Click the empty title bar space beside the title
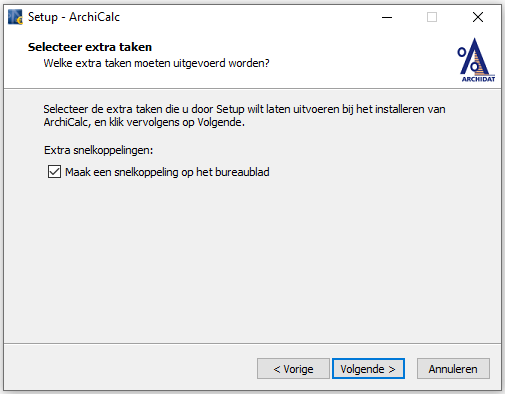 pos(250,17)
